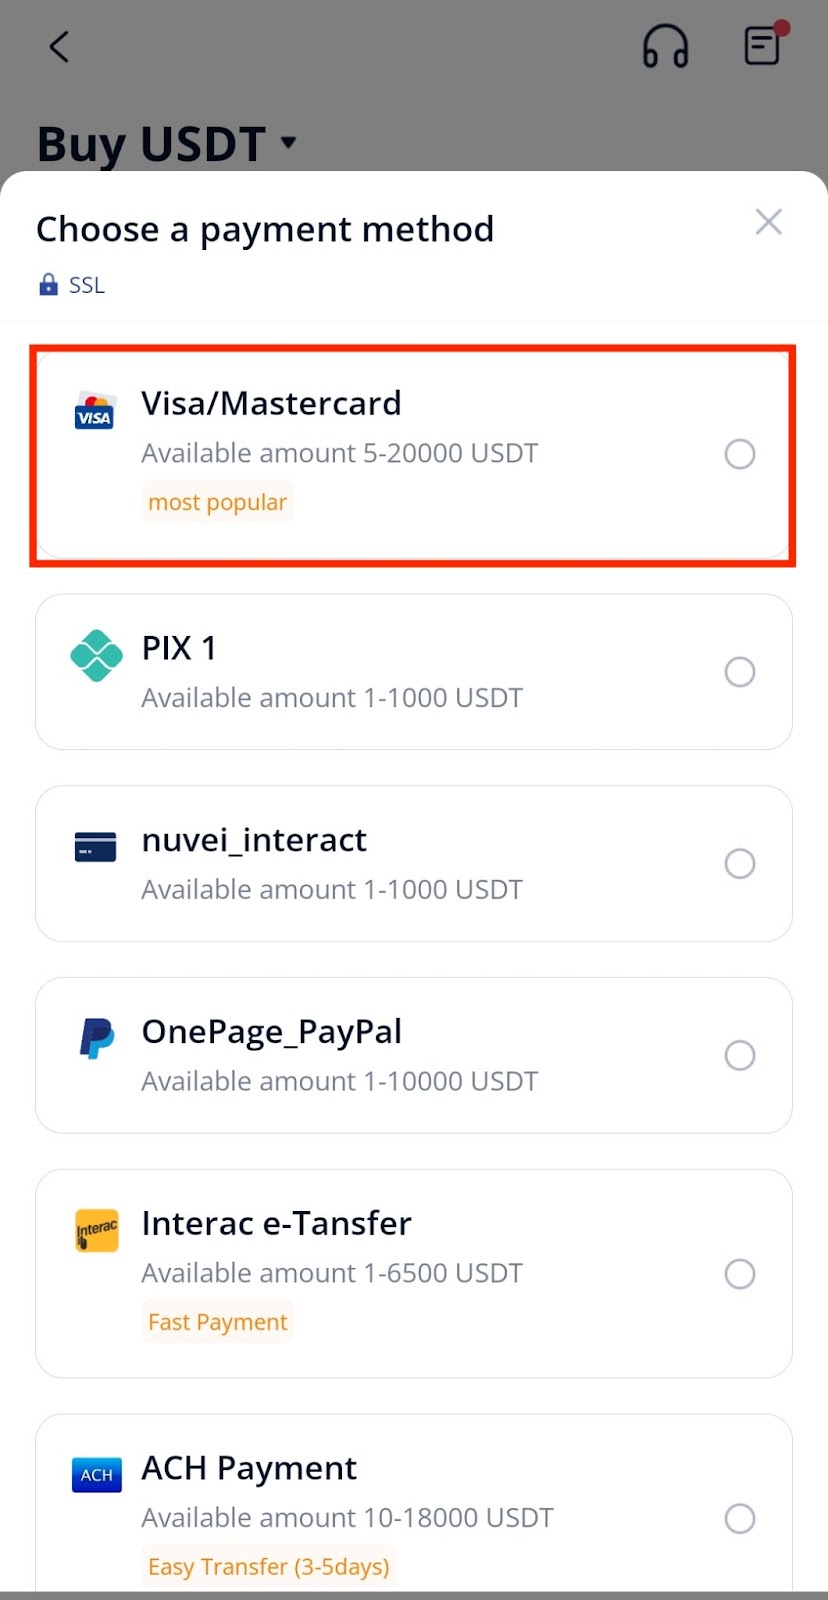Viewport: 828px width, 1600px height.
Task: Click the 'most popular' tag
Action: (217, 502)
